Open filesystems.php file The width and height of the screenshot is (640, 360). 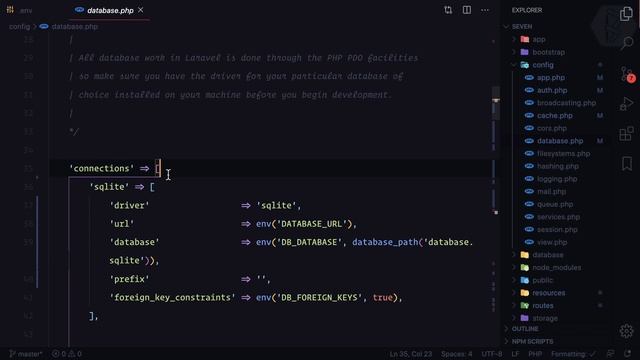pyautogui.click(x=563, y=153)
